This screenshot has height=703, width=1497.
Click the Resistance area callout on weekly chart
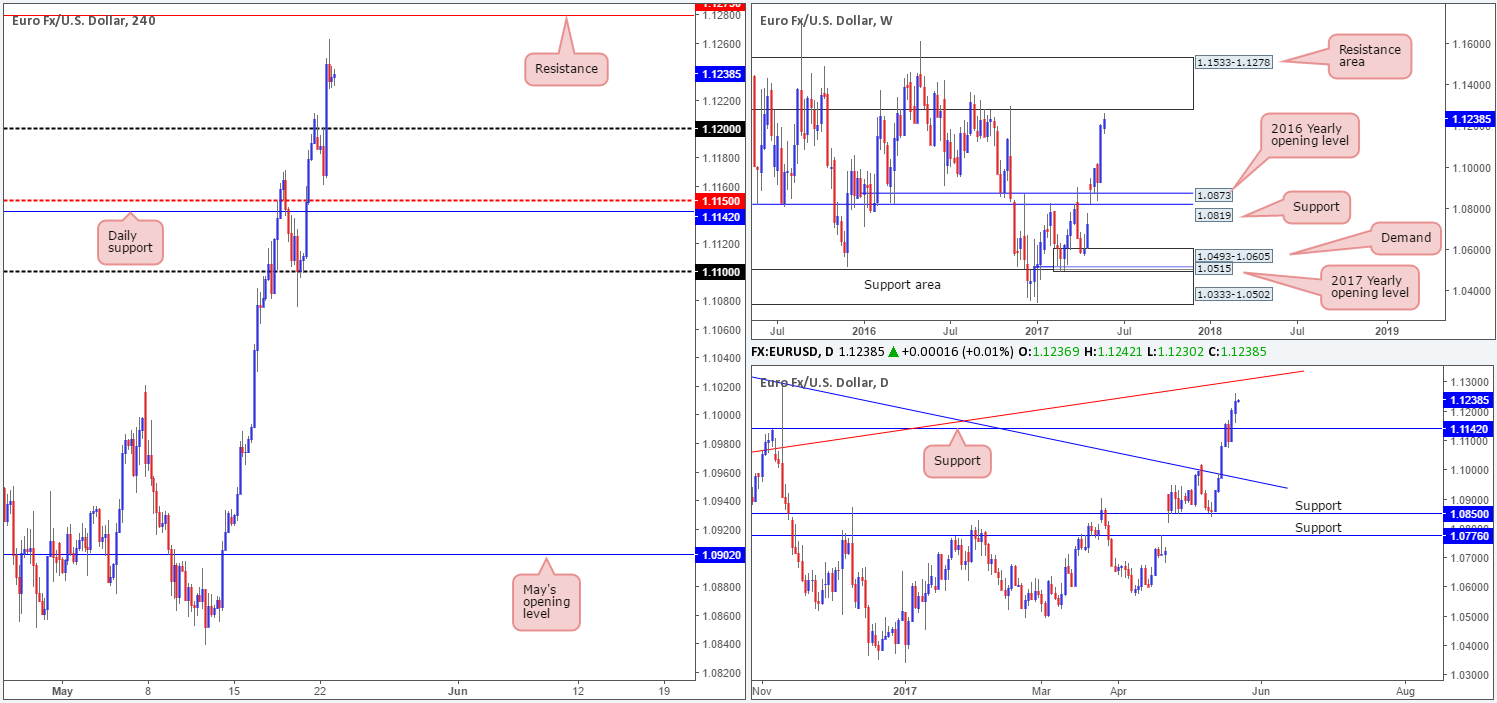pos(1369,56)
